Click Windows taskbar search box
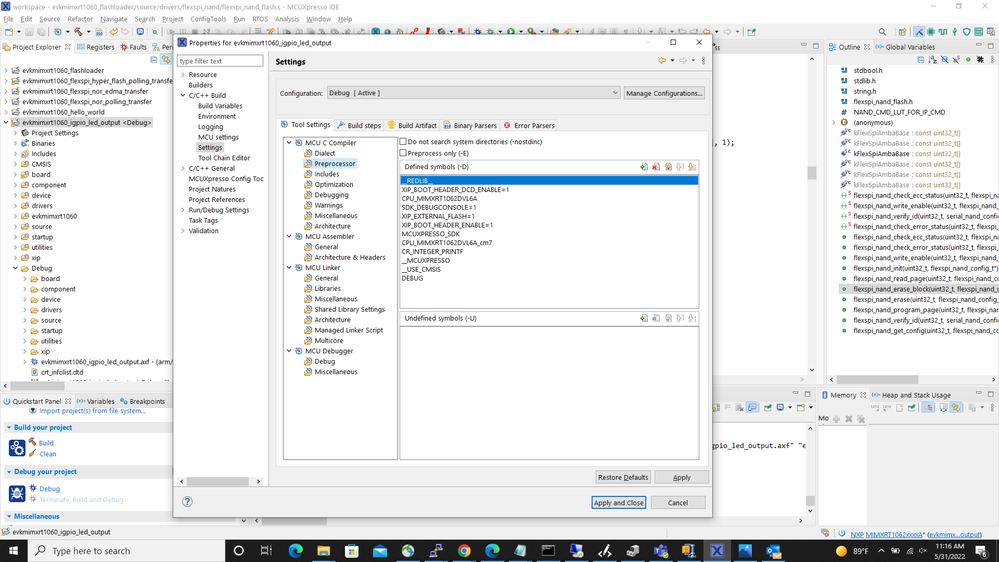 coord(127,551)
